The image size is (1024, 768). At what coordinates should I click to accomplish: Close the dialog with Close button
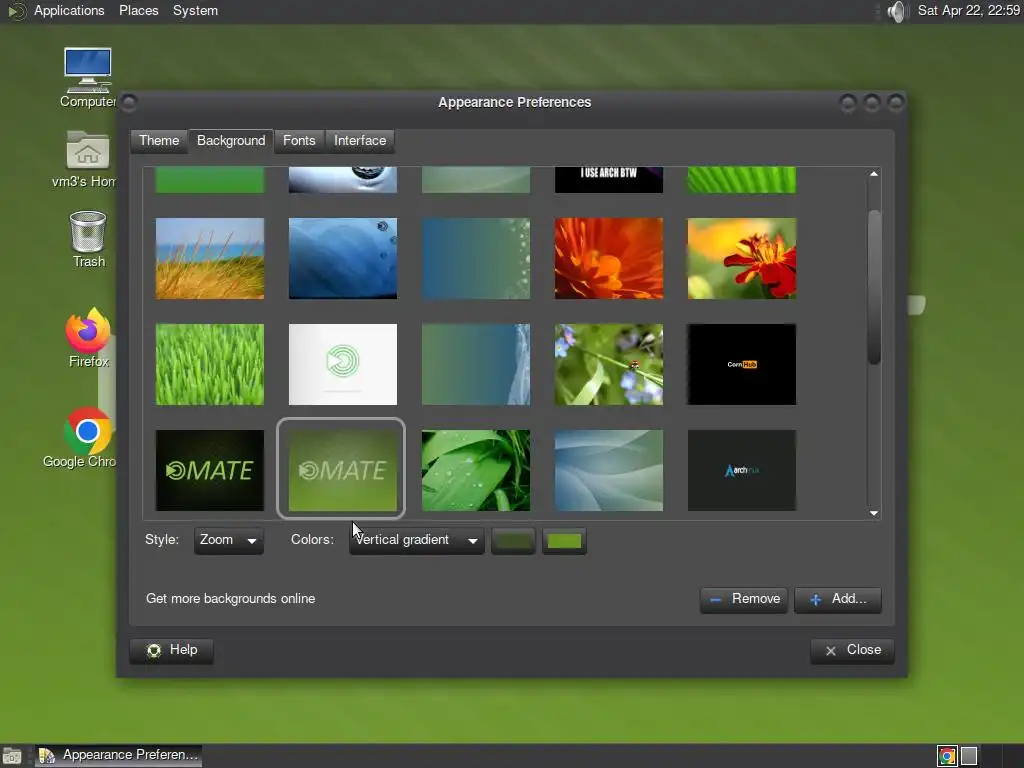pyautogui.click(x=852, y=650)
